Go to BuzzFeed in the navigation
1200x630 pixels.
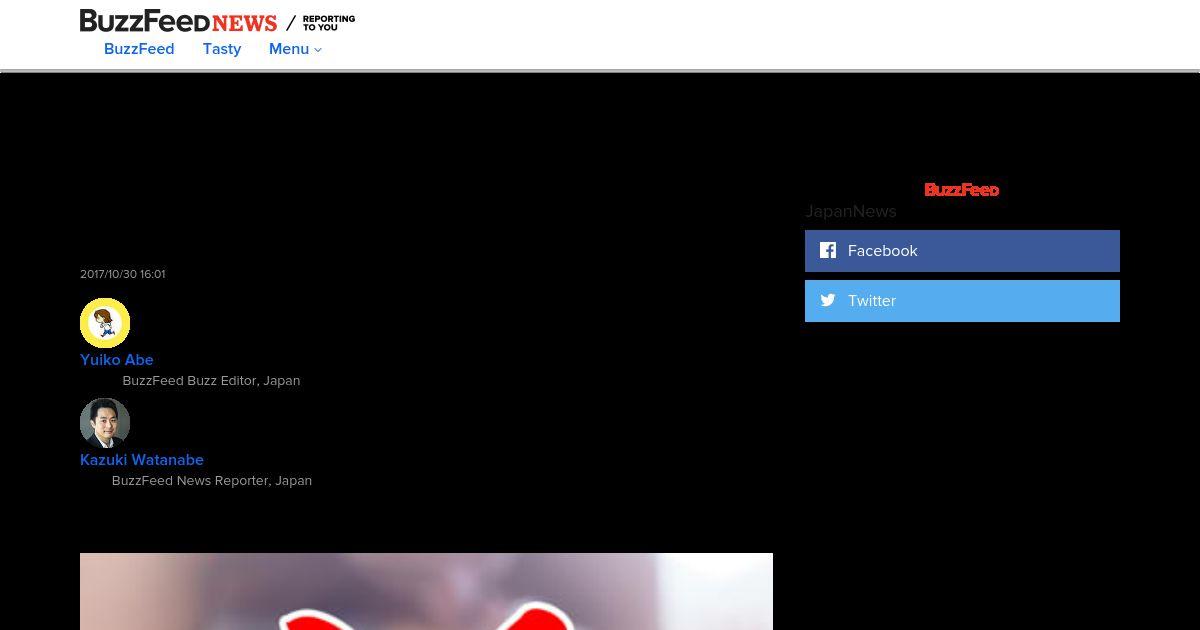point(139,49)
